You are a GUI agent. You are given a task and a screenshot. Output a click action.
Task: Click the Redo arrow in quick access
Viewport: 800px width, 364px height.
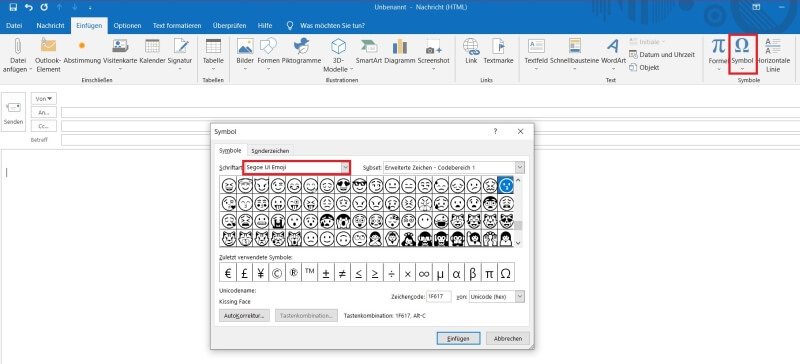tap(44, 7)
